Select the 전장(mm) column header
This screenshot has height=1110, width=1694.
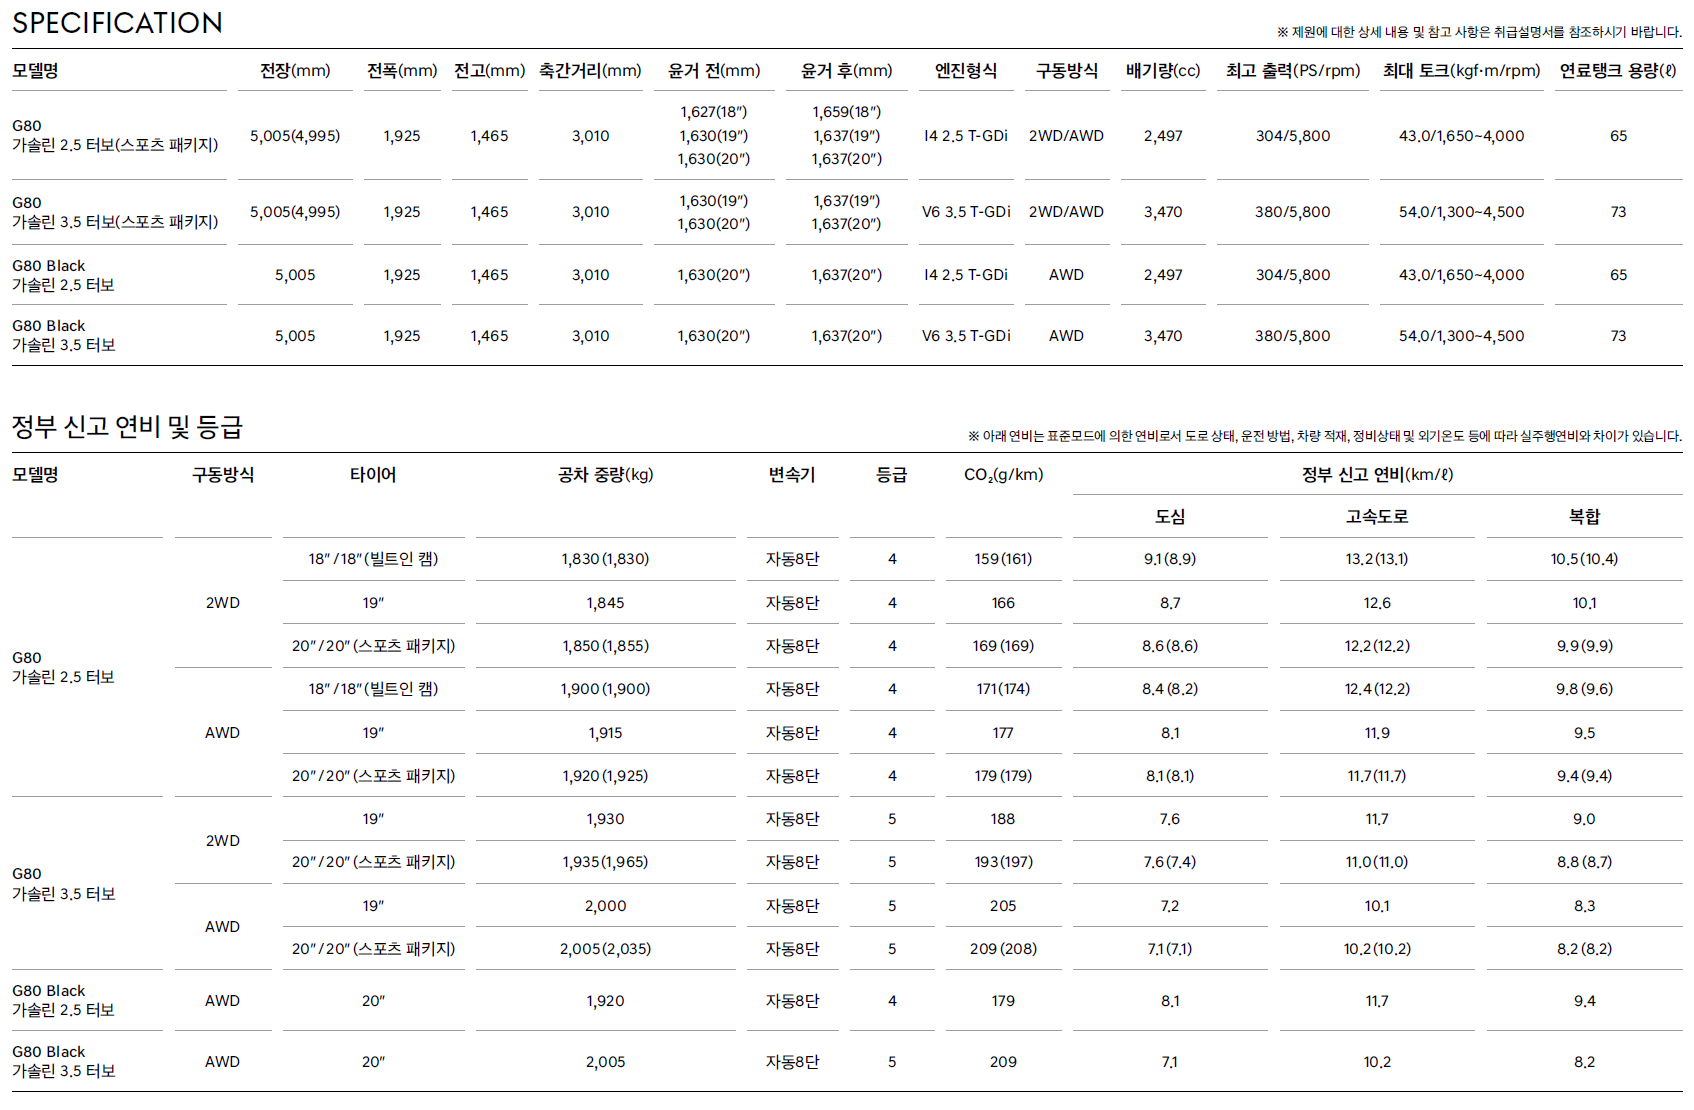coord(295,71)
